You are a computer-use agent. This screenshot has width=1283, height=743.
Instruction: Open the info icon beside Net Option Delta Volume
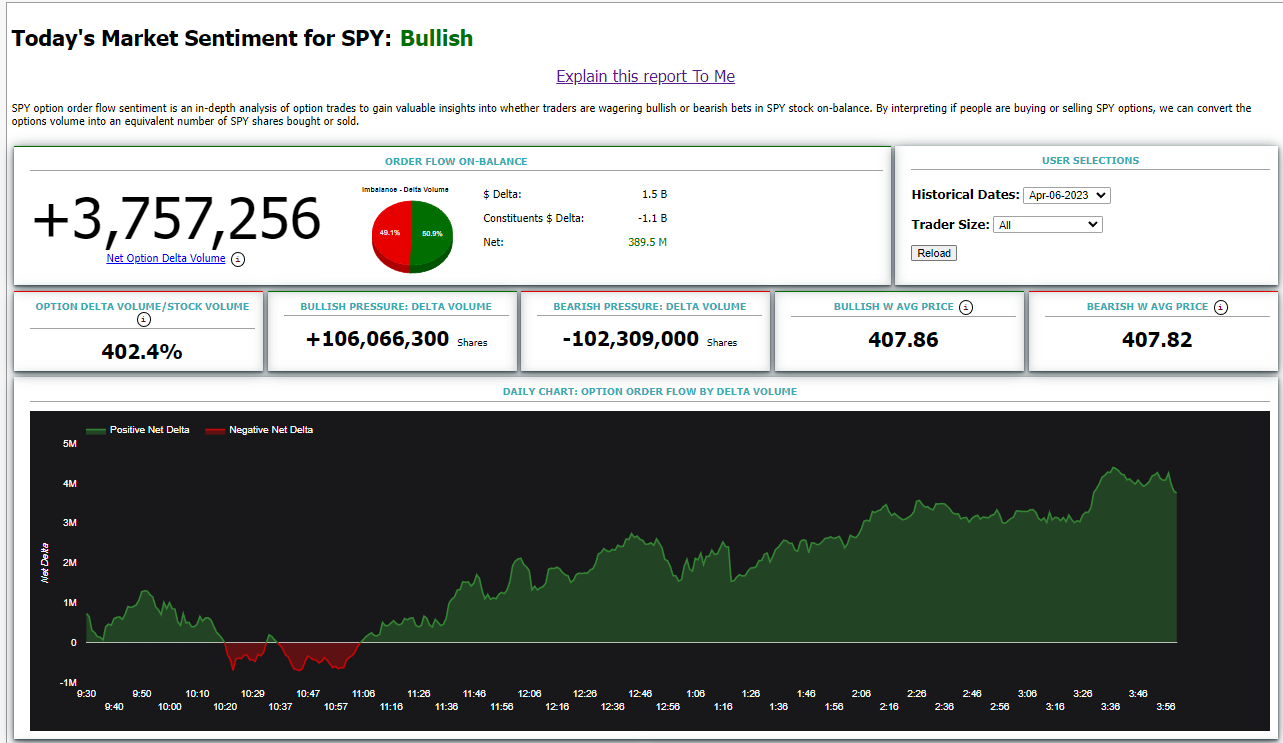pyautogui.click(x=238, y=259)
